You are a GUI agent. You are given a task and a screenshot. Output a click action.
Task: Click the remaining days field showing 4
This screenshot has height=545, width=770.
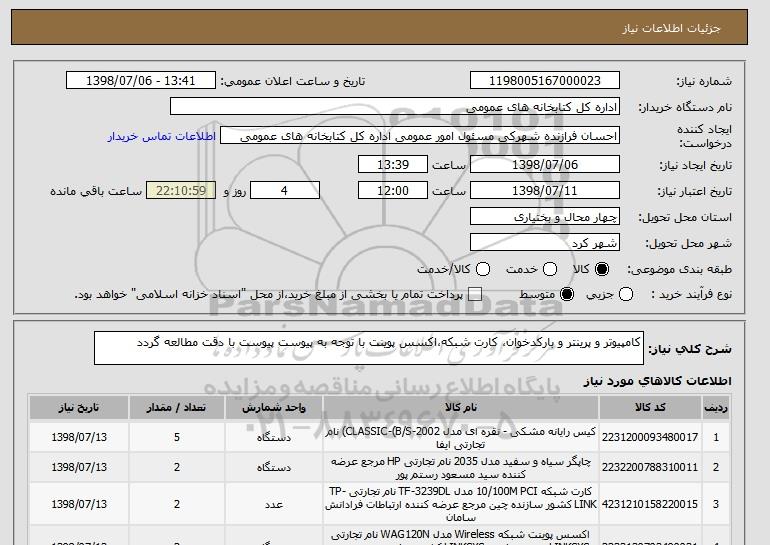pyautogui.click(x=285, y=191)
